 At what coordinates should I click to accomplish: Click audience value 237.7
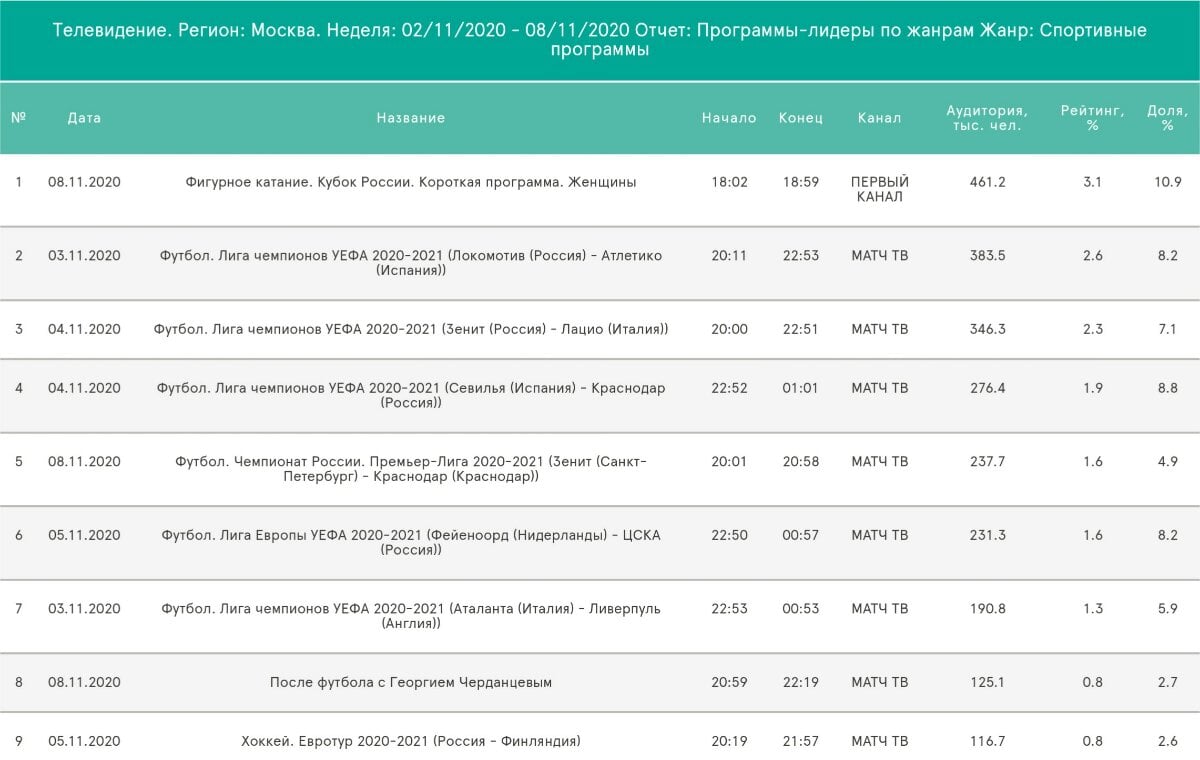988,462
